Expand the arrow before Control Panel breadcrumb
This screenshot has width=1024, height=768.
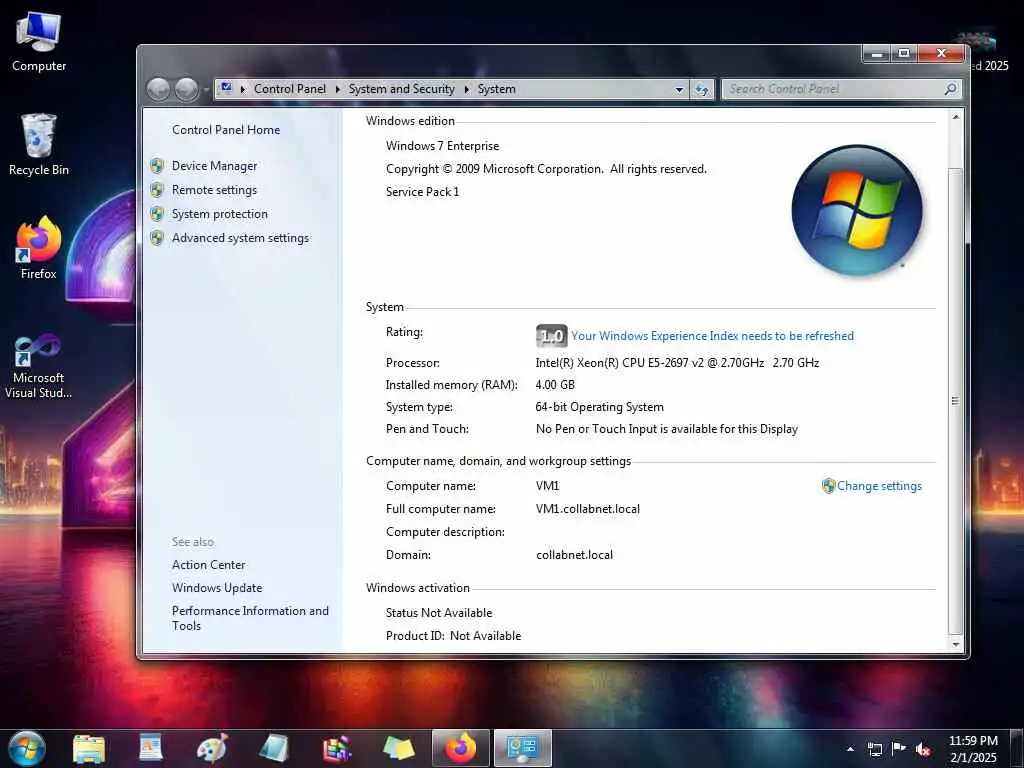tap(243, 89)
